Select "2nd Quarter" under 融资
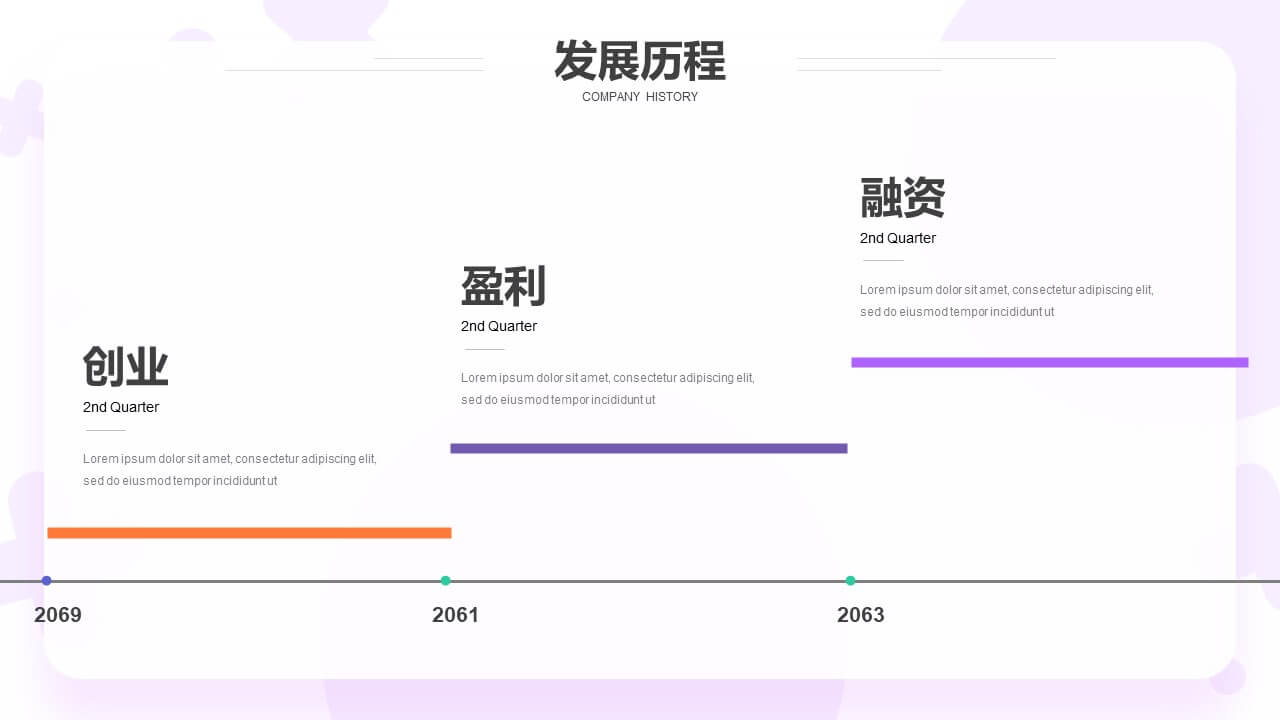 (x=898, y=238)
